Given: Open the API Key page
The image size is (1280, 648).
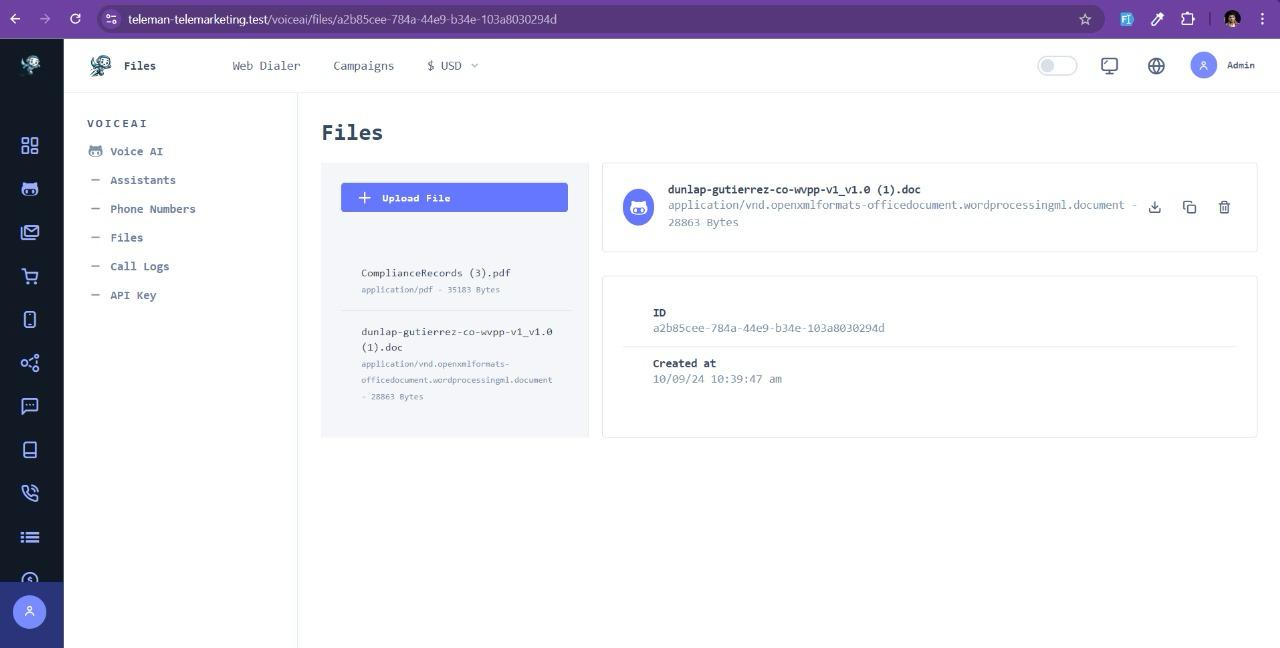Looking at the screenshot, I should [x=133, y=295].
